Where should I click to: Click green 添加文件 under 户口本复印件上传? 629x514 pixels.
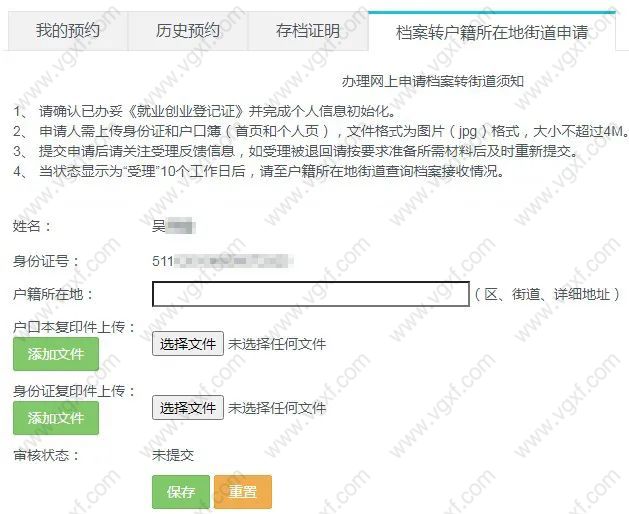56,354
